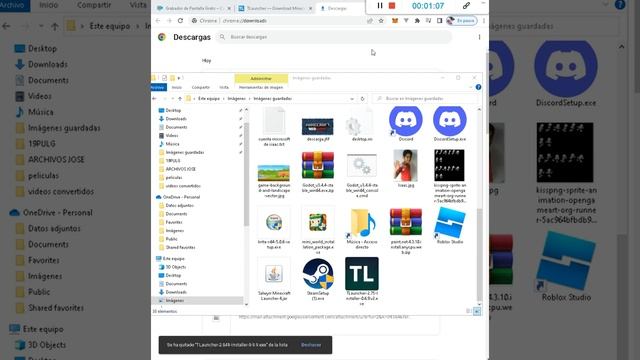Viewport: 640px width, 360px height.
Task: Select Música - Acceso directo shortcut
Action: (362, 228)
